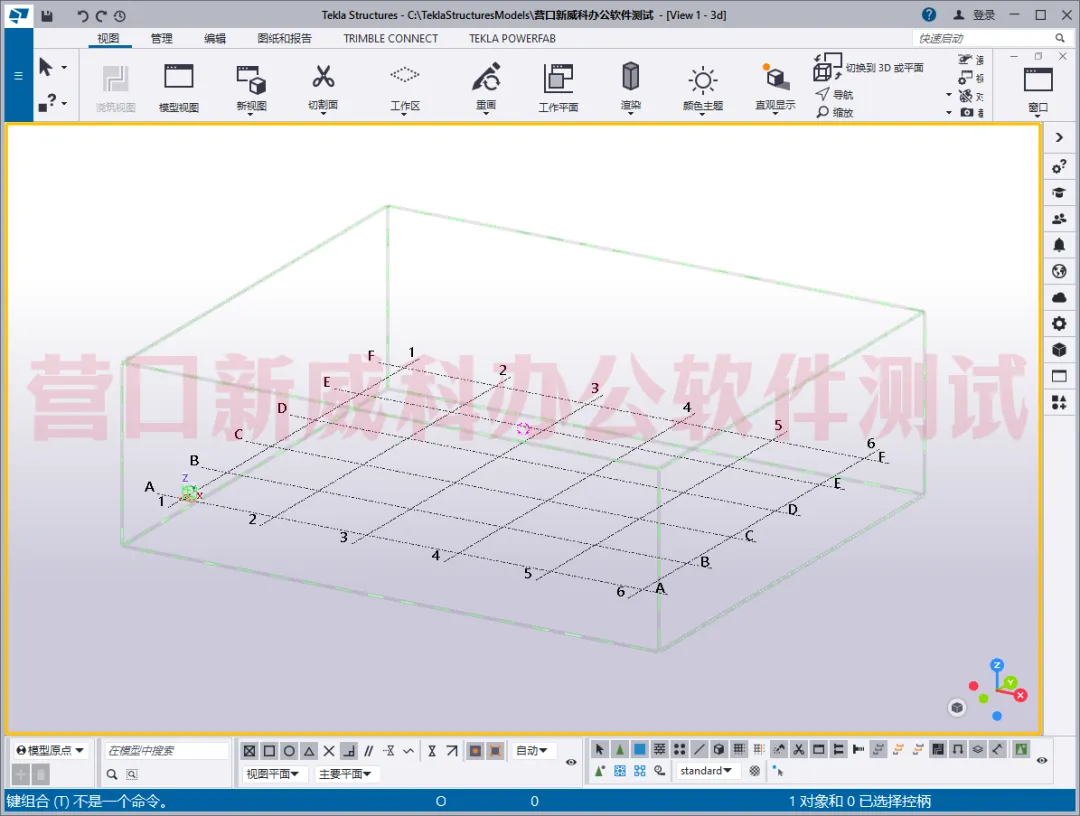Viewport: 1080px width, 816px height.
Task: Toggle snap to midpoints triangle switch
Action: click(309, 751)
